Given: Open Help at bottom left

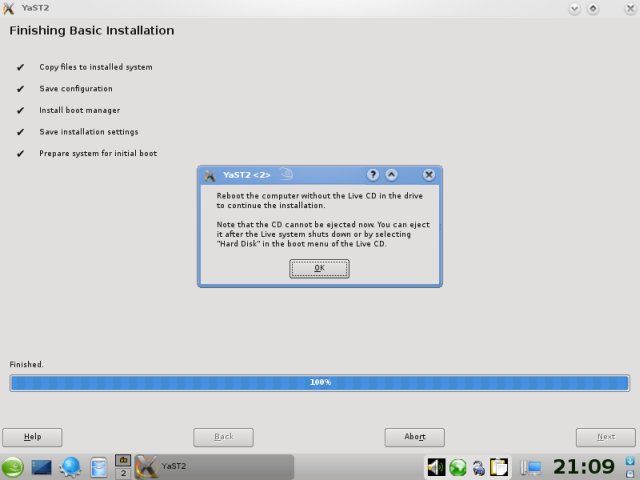Looking at the screenshot, I should 32,437.
